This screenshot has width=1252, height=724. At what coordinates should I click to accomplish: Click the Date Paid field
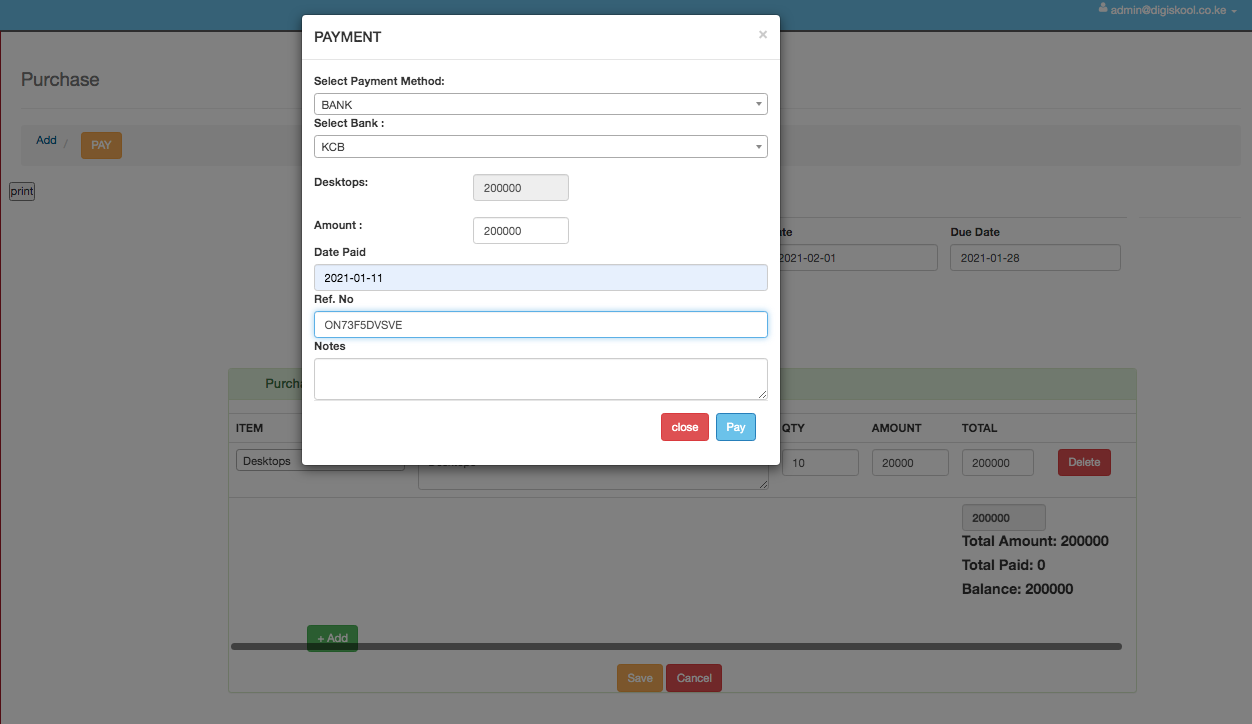click(x=540, y=278)
